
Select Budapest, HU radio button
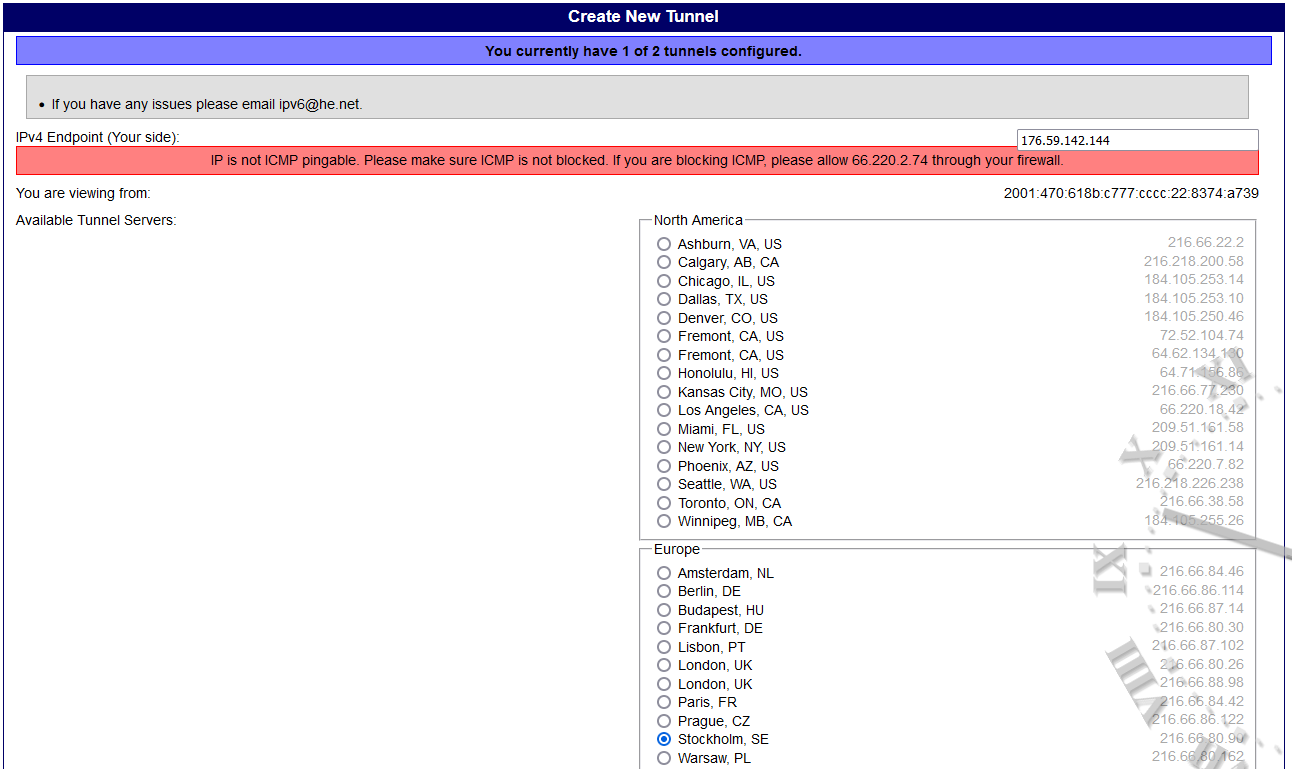click(664, 610)
